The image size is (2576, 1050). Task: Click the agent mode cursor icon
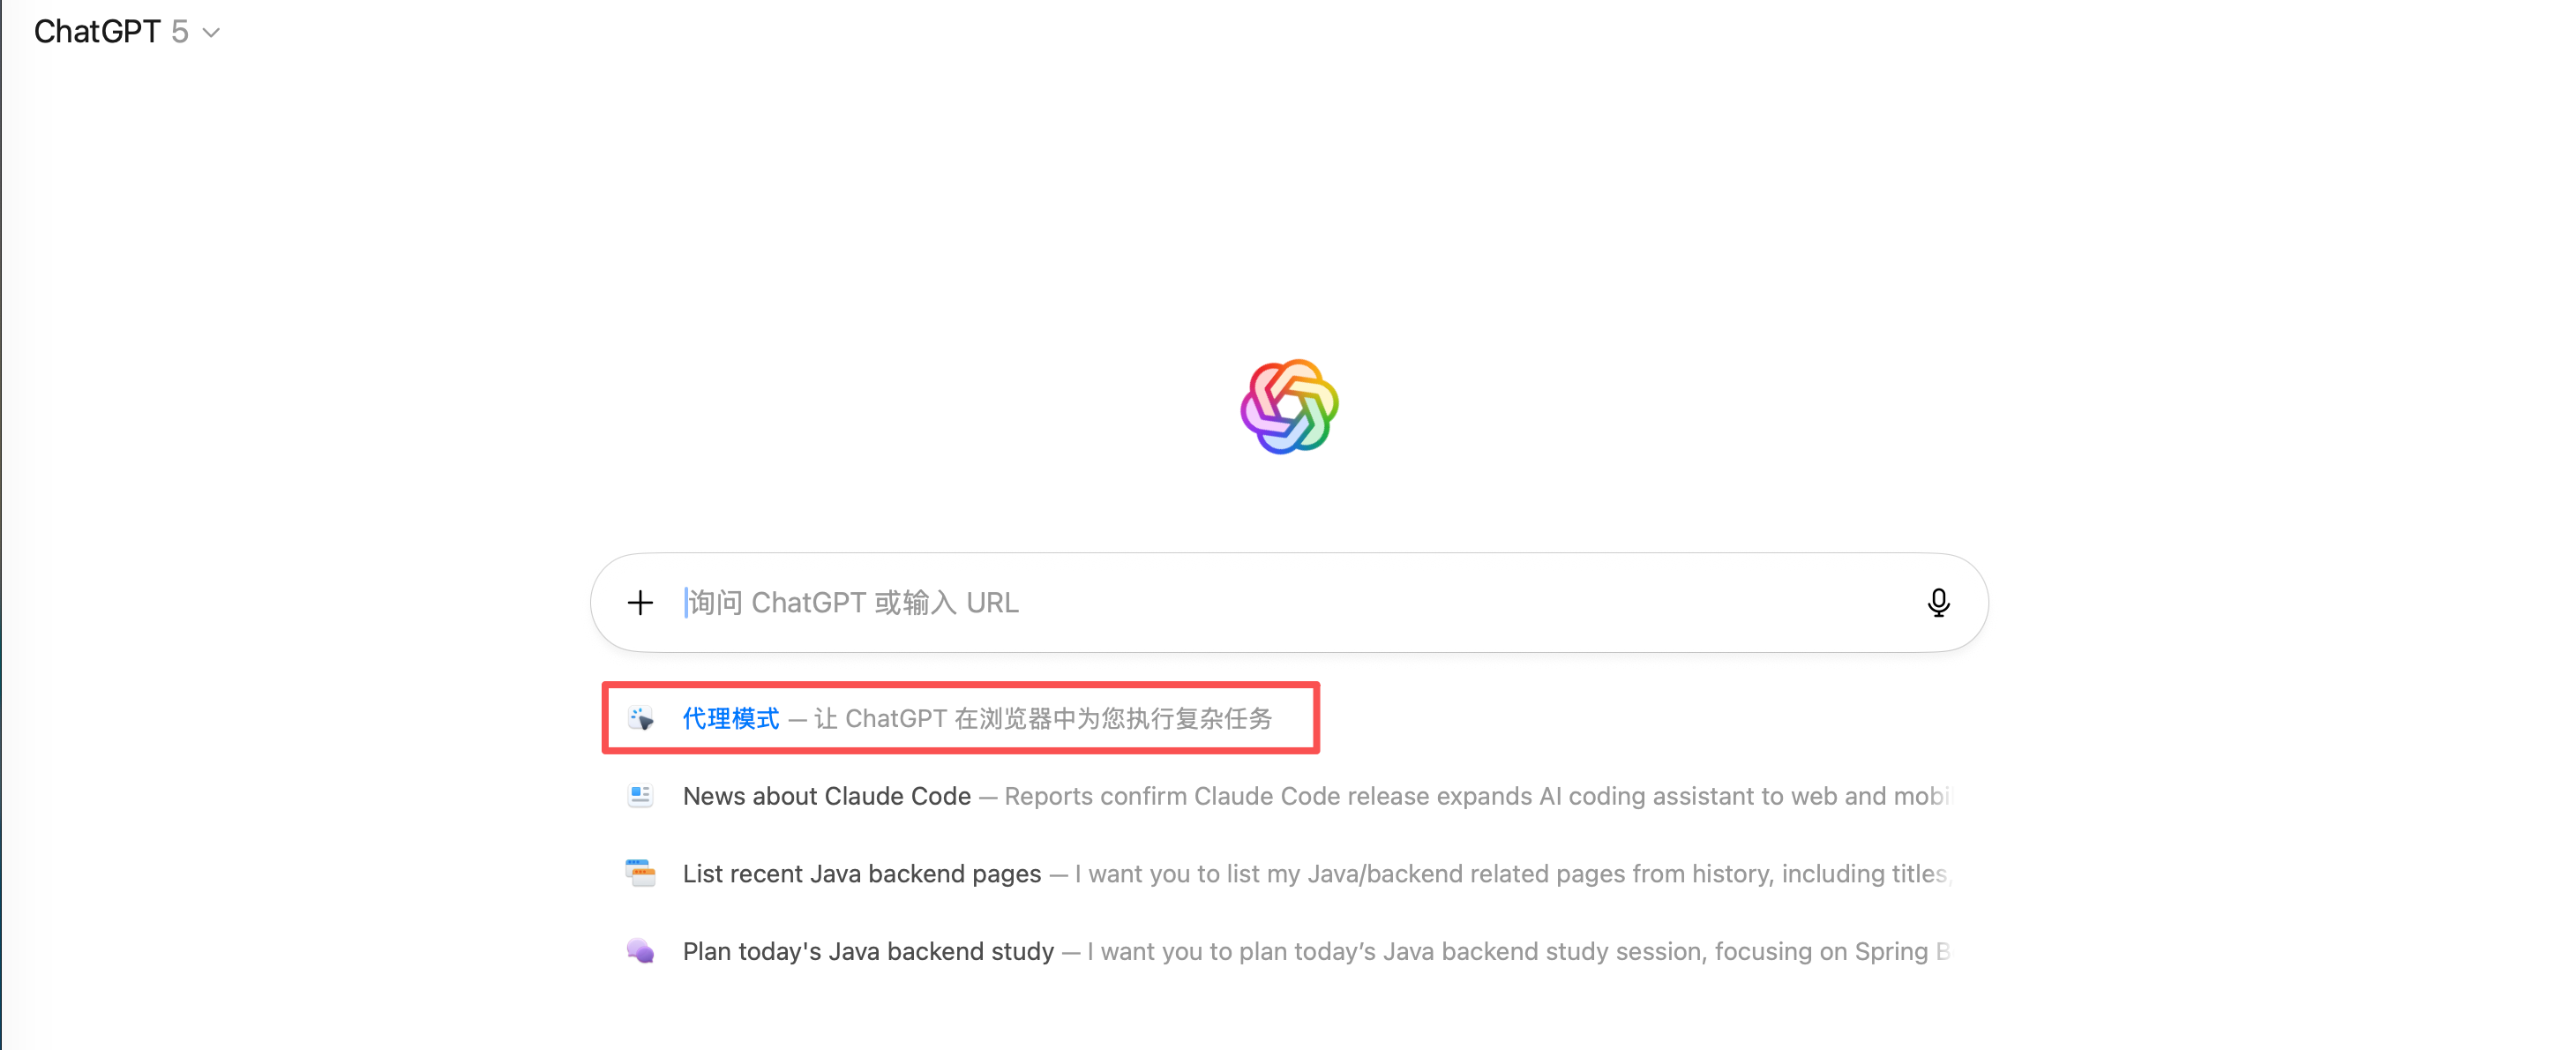pyautogui.click(x=641, y=719)
